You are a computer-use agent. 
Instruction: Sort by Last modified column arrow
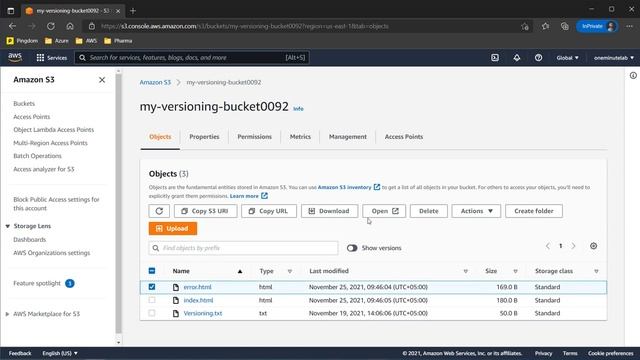pyautogui.click(x=466, y=271)
